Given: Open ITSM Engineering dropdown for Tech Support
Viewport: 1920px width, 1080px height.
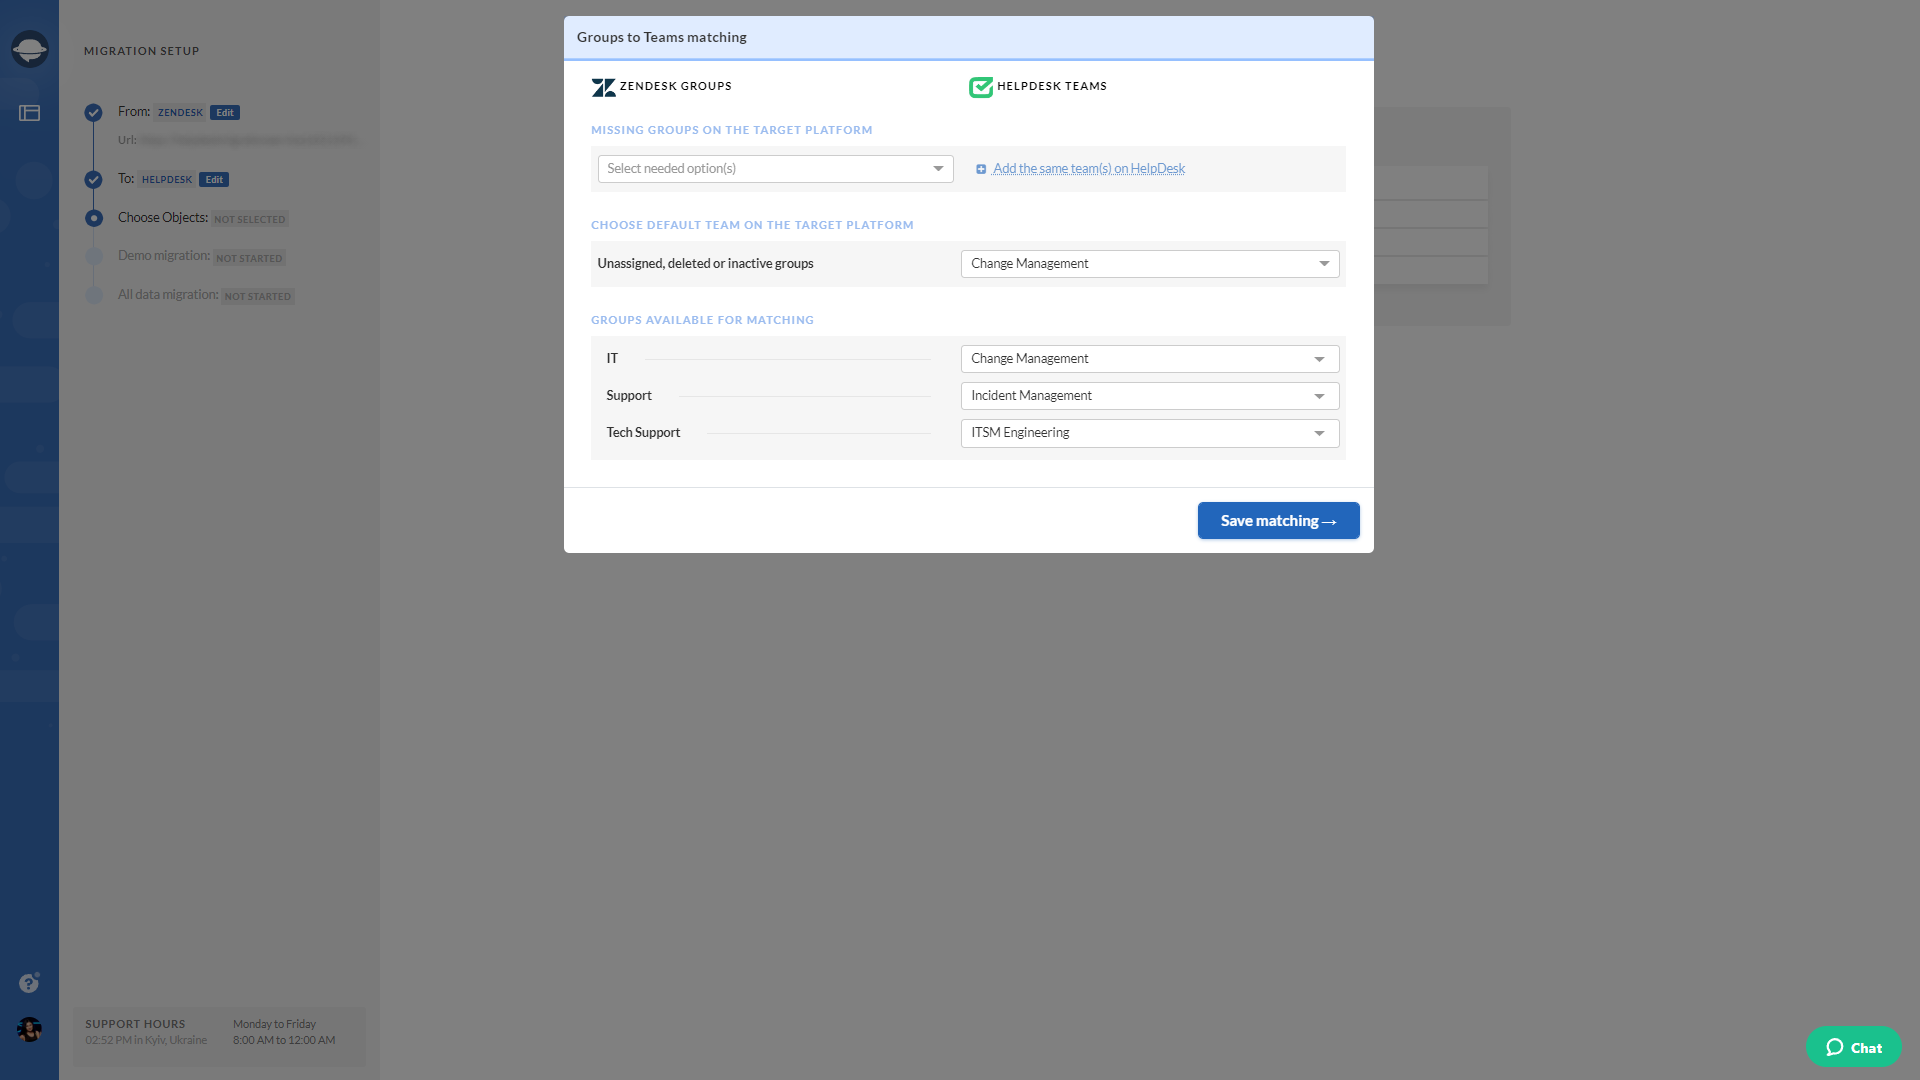Looking at the screenshot, I should (x=1149, y=432).
